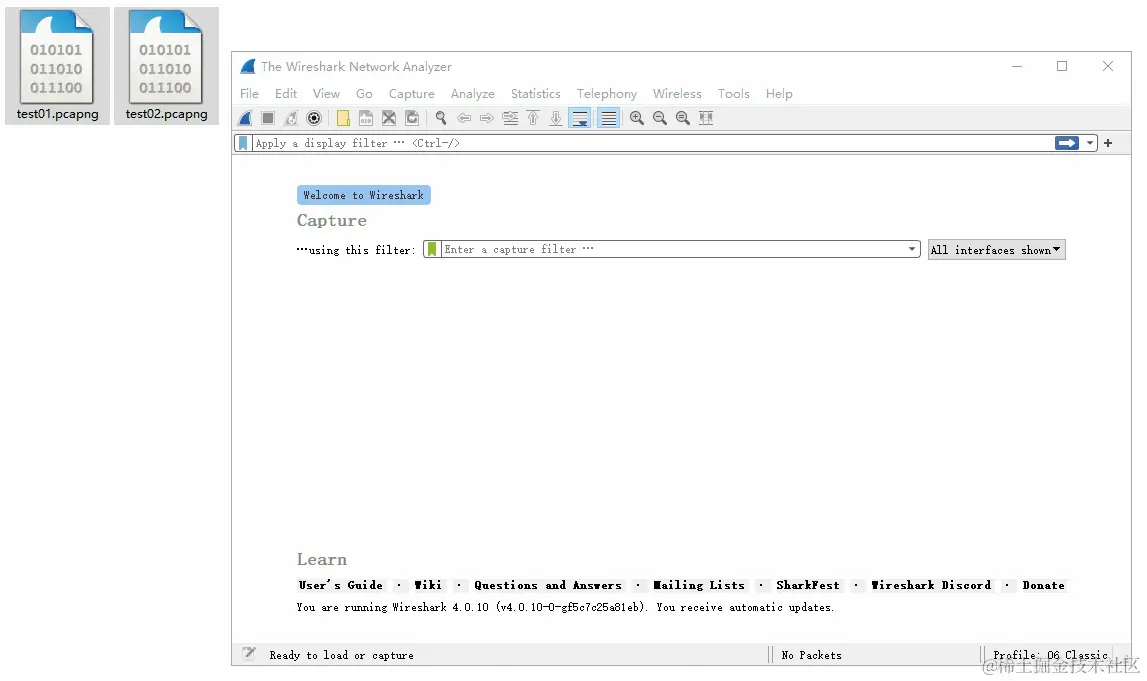Open the Telephony menu
1147x681 pixels.
606,94
